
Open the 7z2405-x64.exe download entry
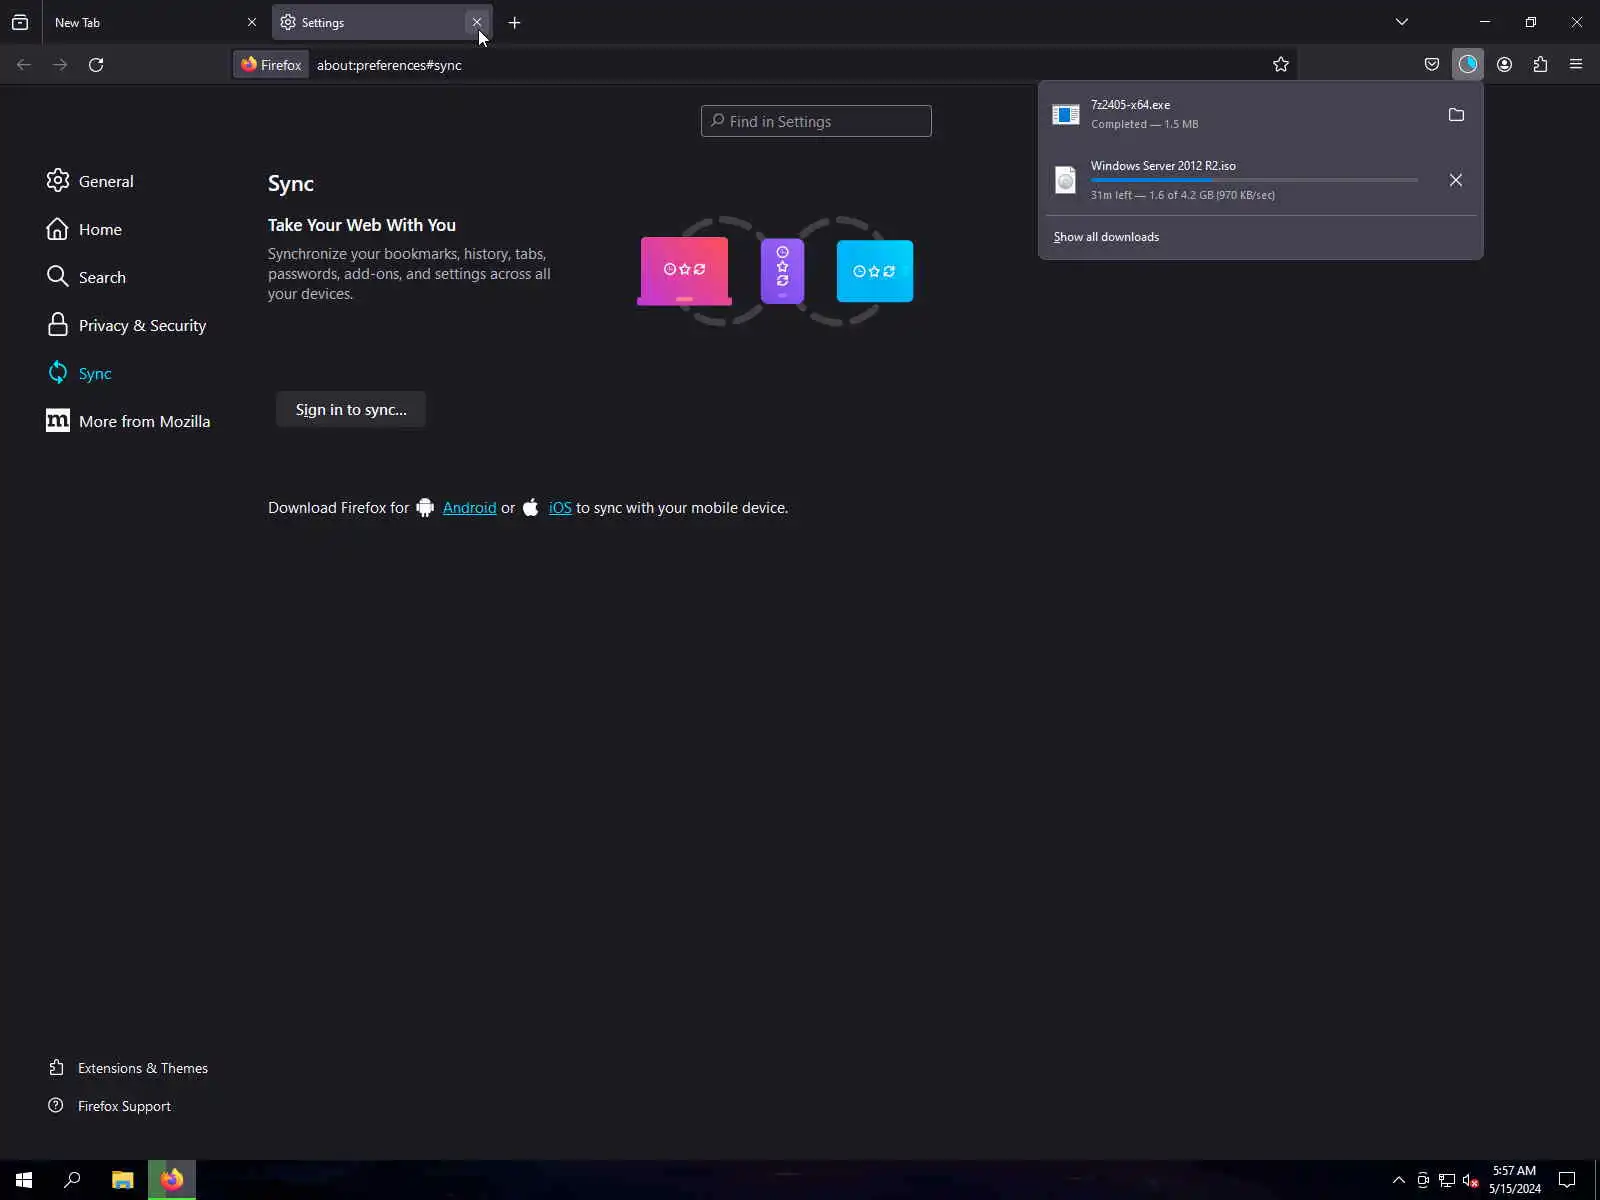point(1240,115)
